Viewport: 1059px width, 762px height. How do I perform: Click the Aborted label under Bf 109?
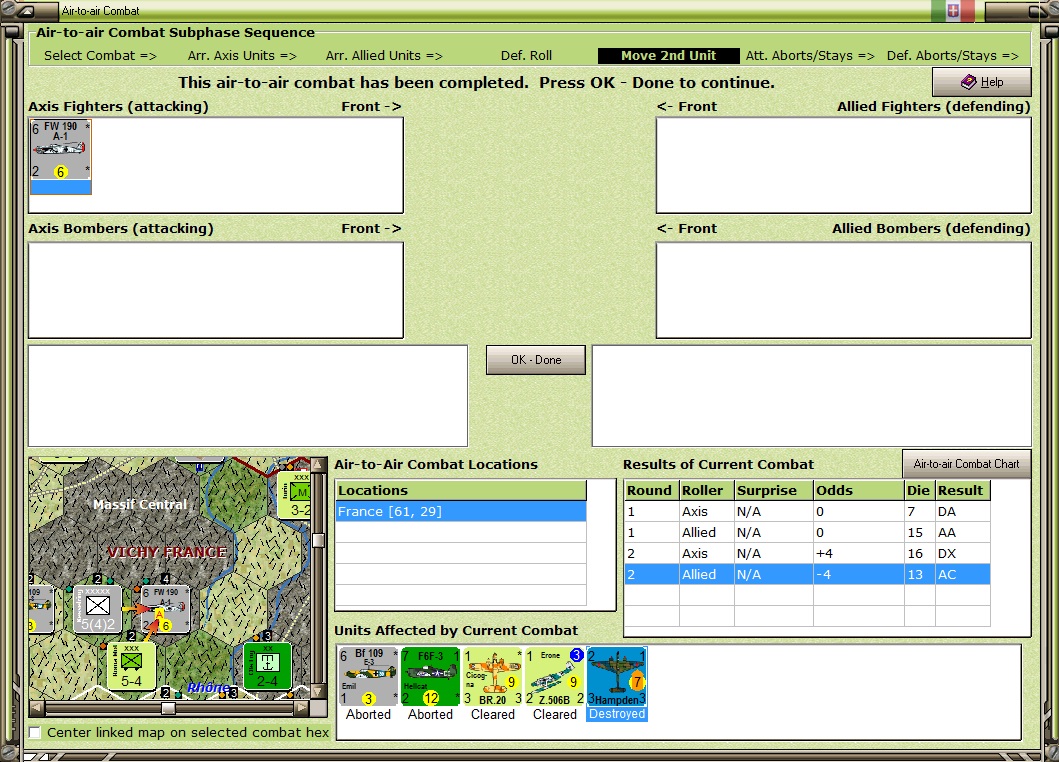pyautogui.click(x=368, y=714)
